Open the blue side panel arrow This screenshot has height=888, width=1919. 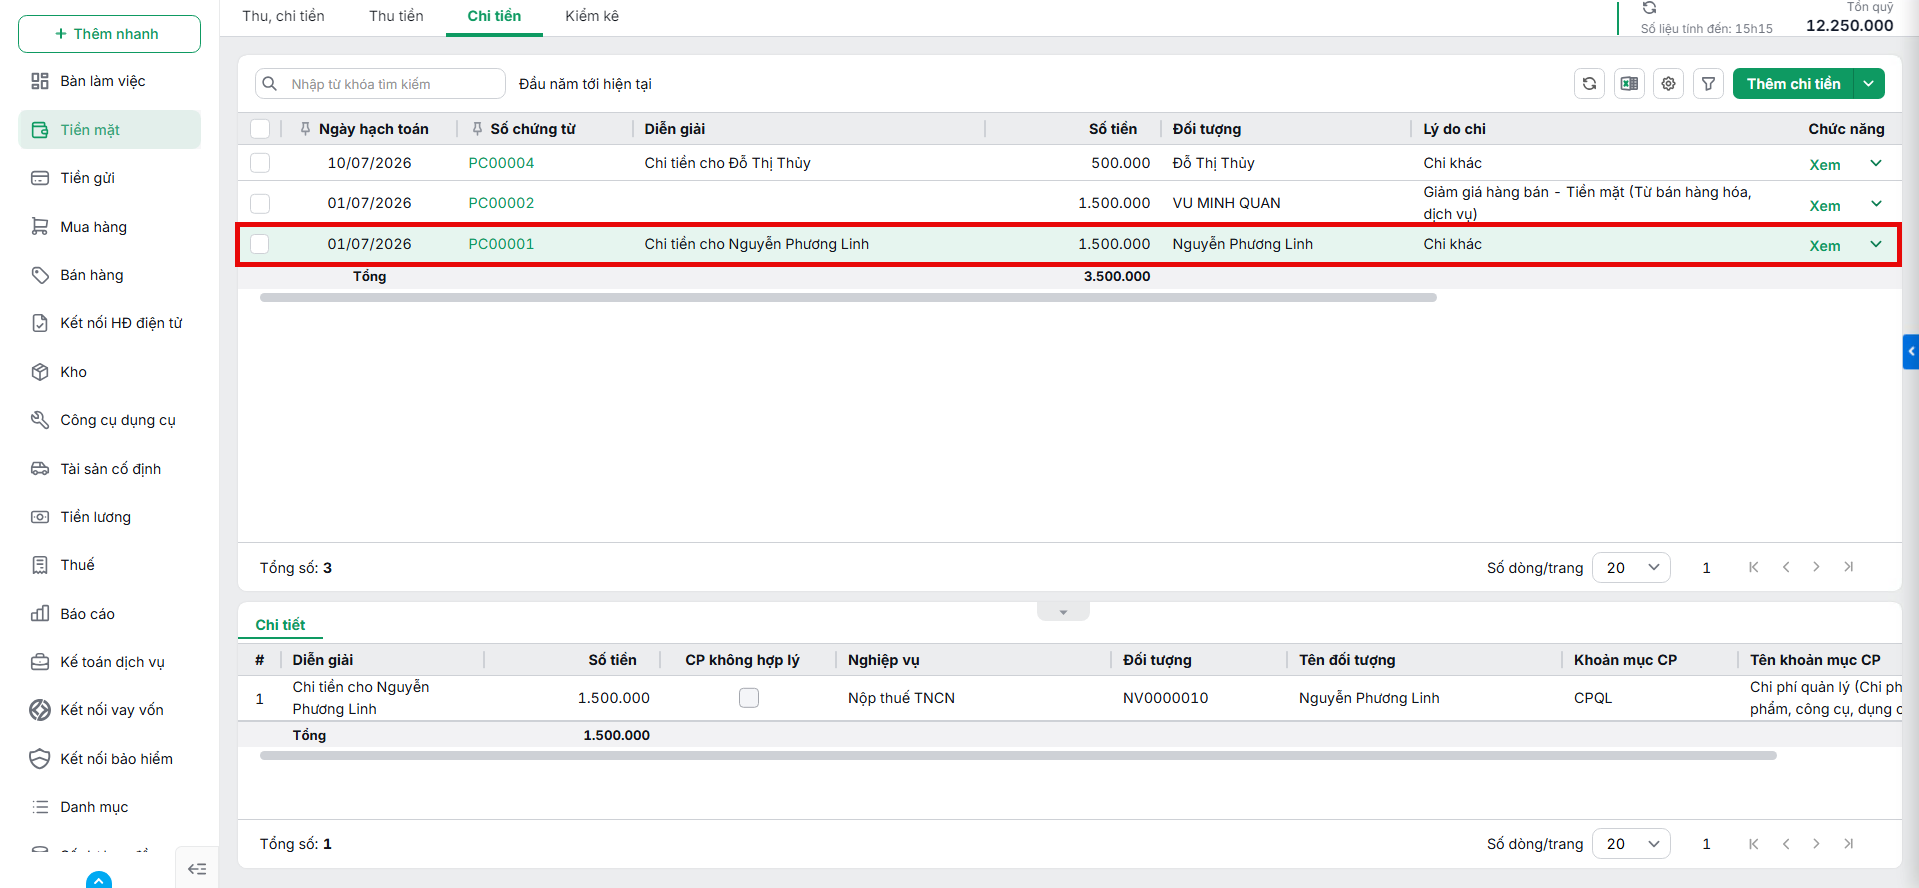[x=1911, y=352]
